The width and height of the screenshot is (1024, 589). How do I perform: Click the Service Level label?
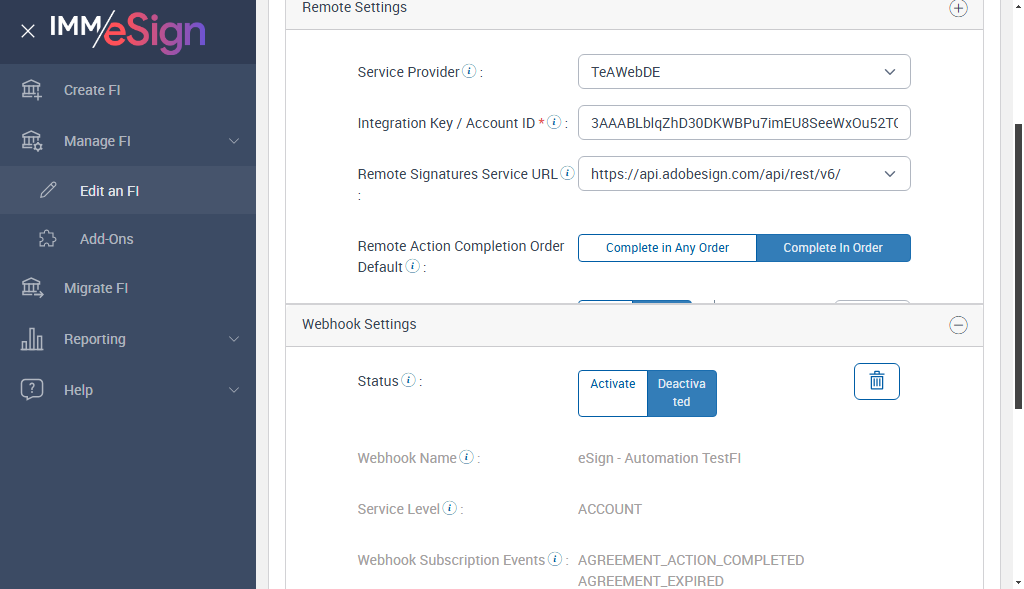398,509
